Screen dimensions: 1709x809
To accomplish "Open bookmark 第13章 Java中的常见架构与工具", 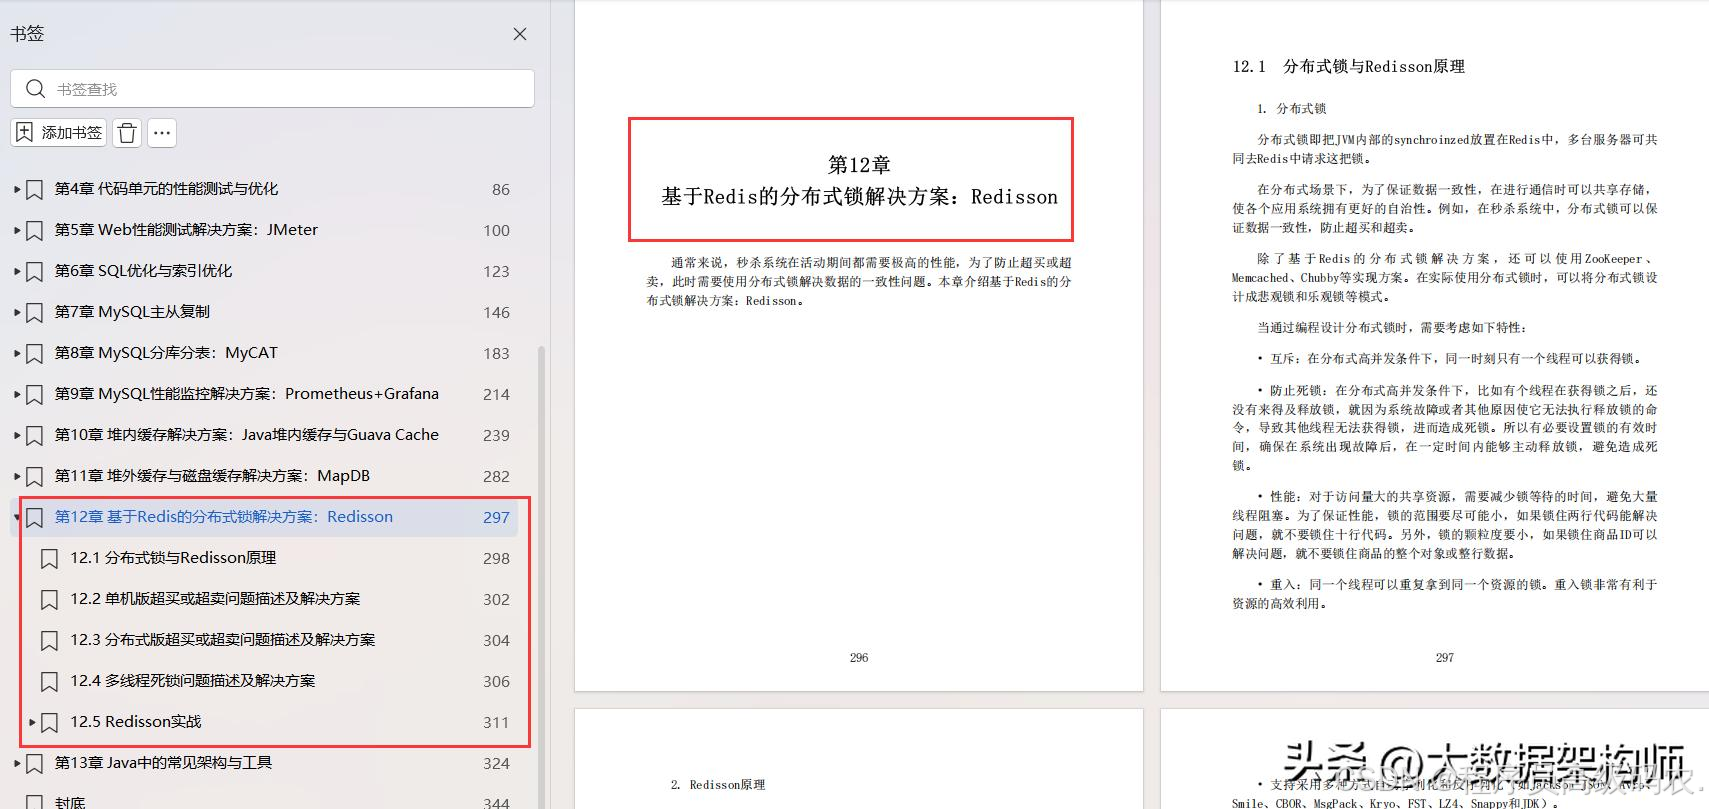I will pos(163,763).
